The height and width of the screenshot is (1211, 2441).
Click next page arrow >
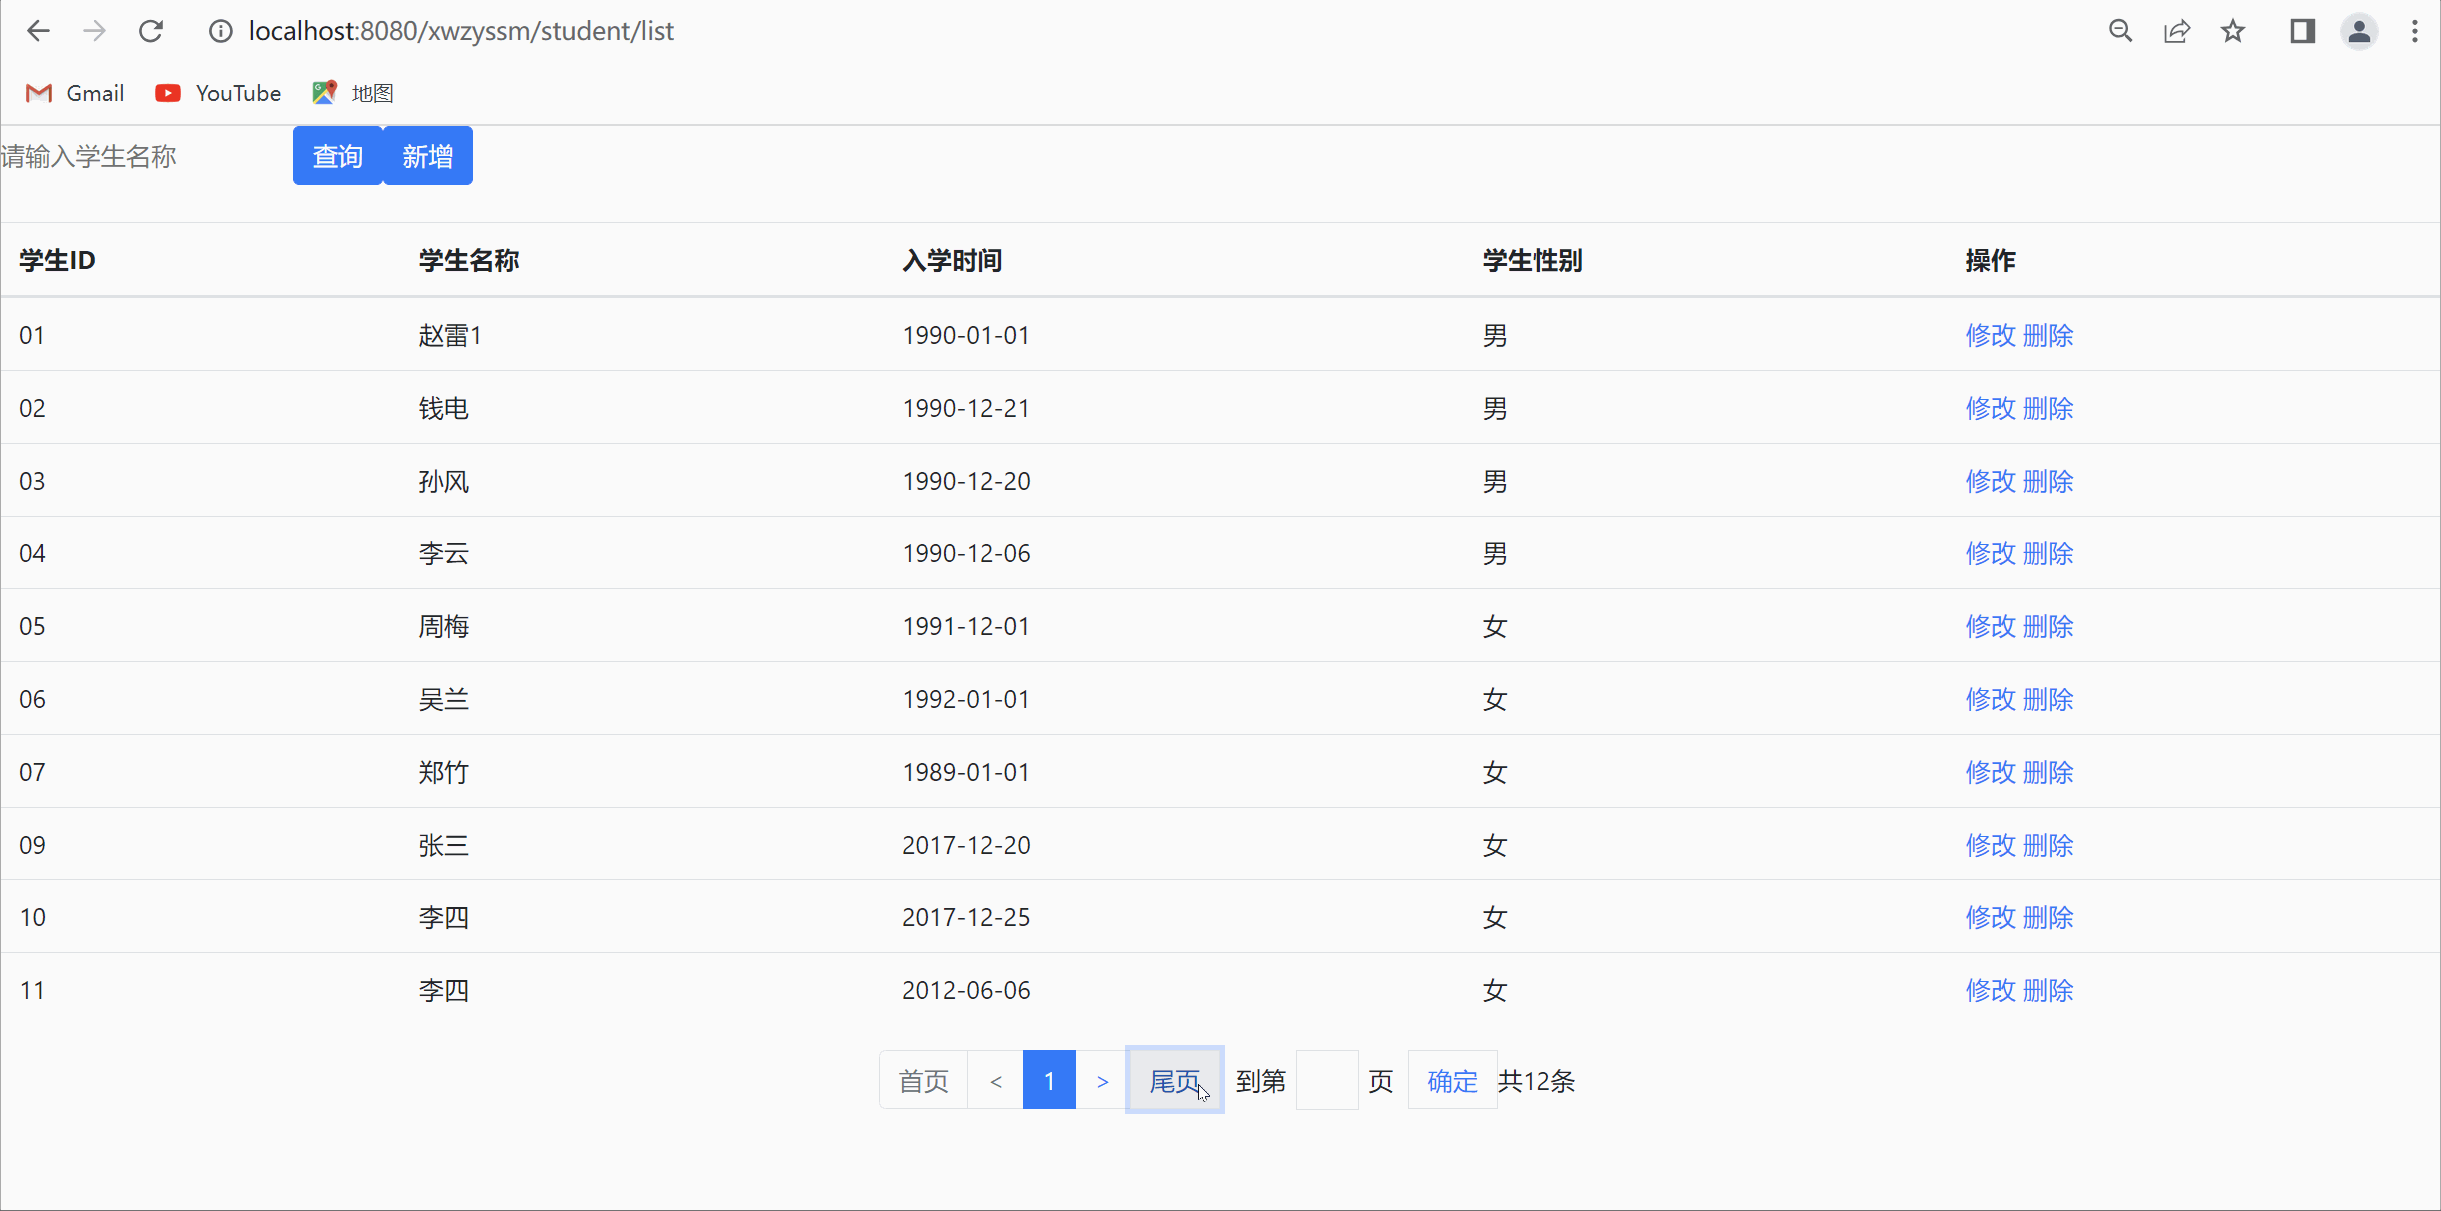pos(1102,1080)
